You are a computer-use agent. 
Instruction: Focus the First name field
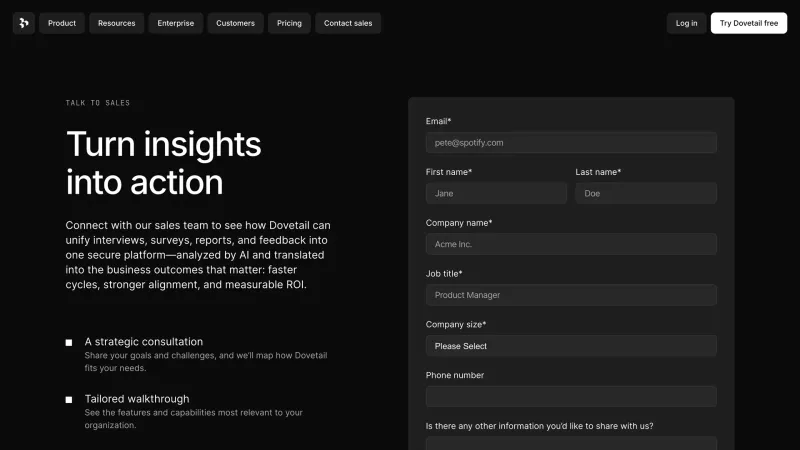pyautogui.click(x=496, y=193)
